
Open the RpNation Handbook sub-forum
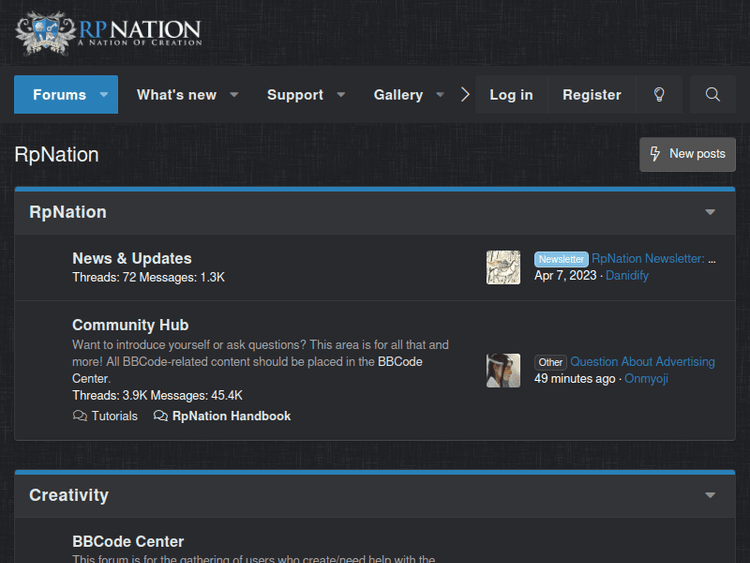click(x=231, y=416)
